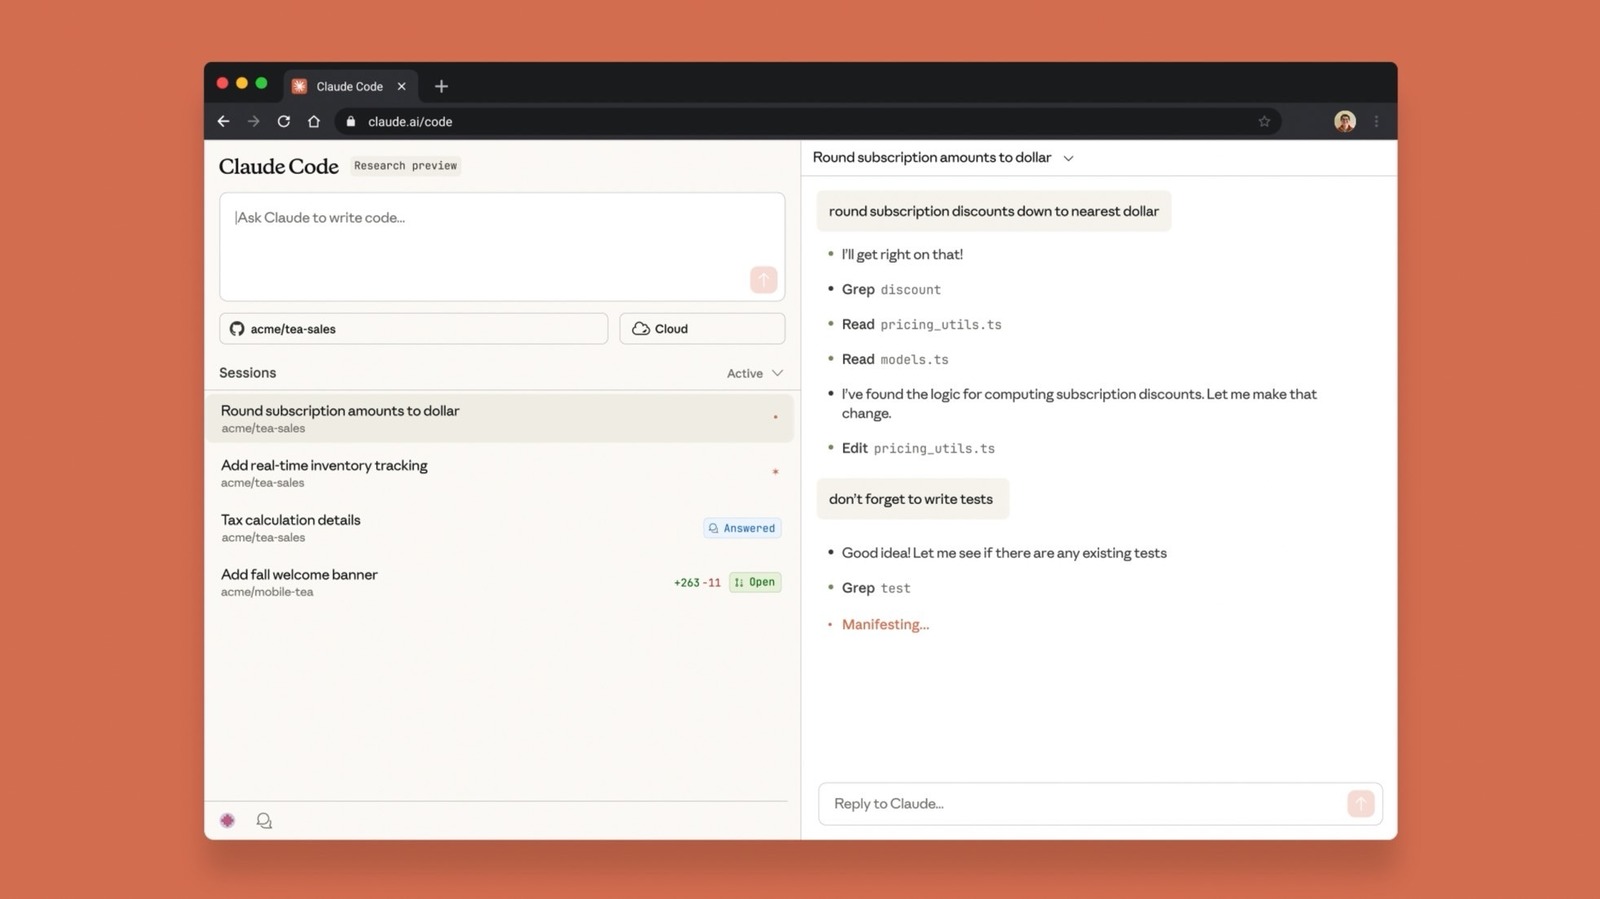1600x899 pixels.
Task: Open the browser three-dot menu
Action: point(1377,121)
